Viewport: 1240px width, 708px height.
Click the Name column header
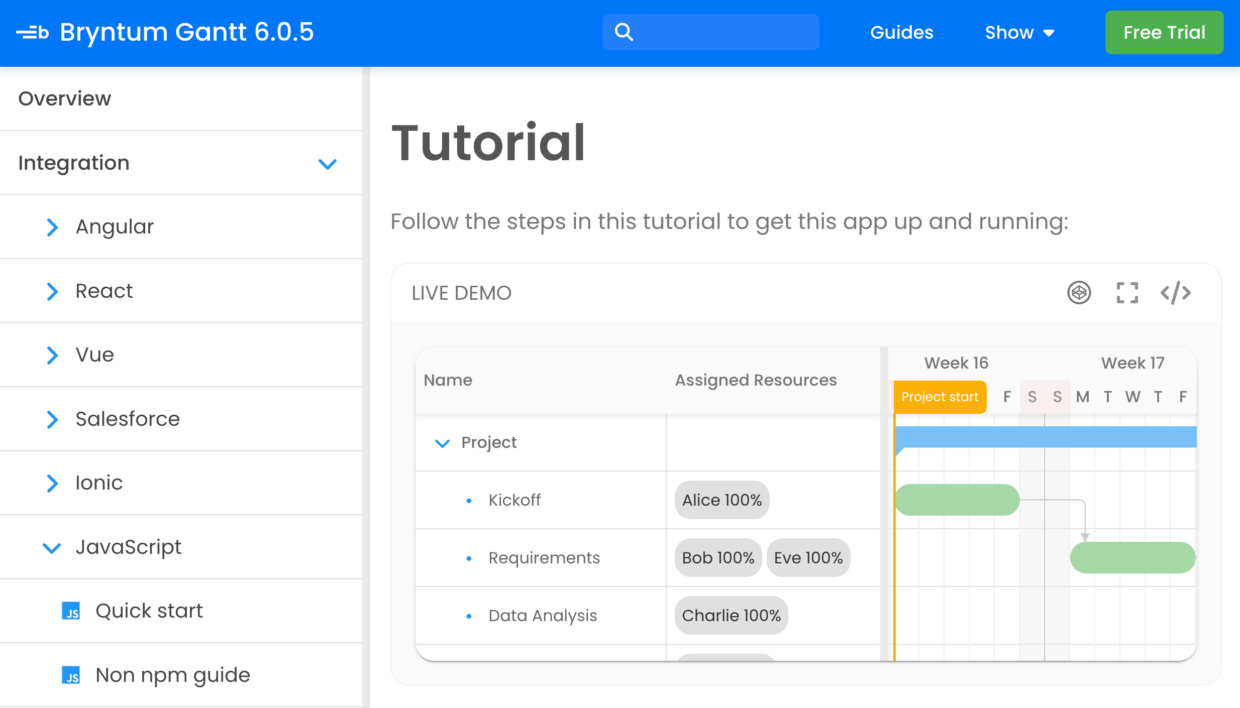click(448, 380)
